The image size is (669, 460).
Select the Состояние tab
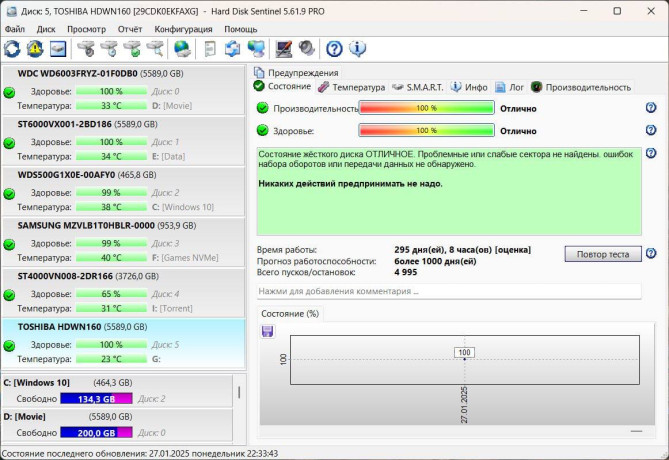tap(282, 86)
